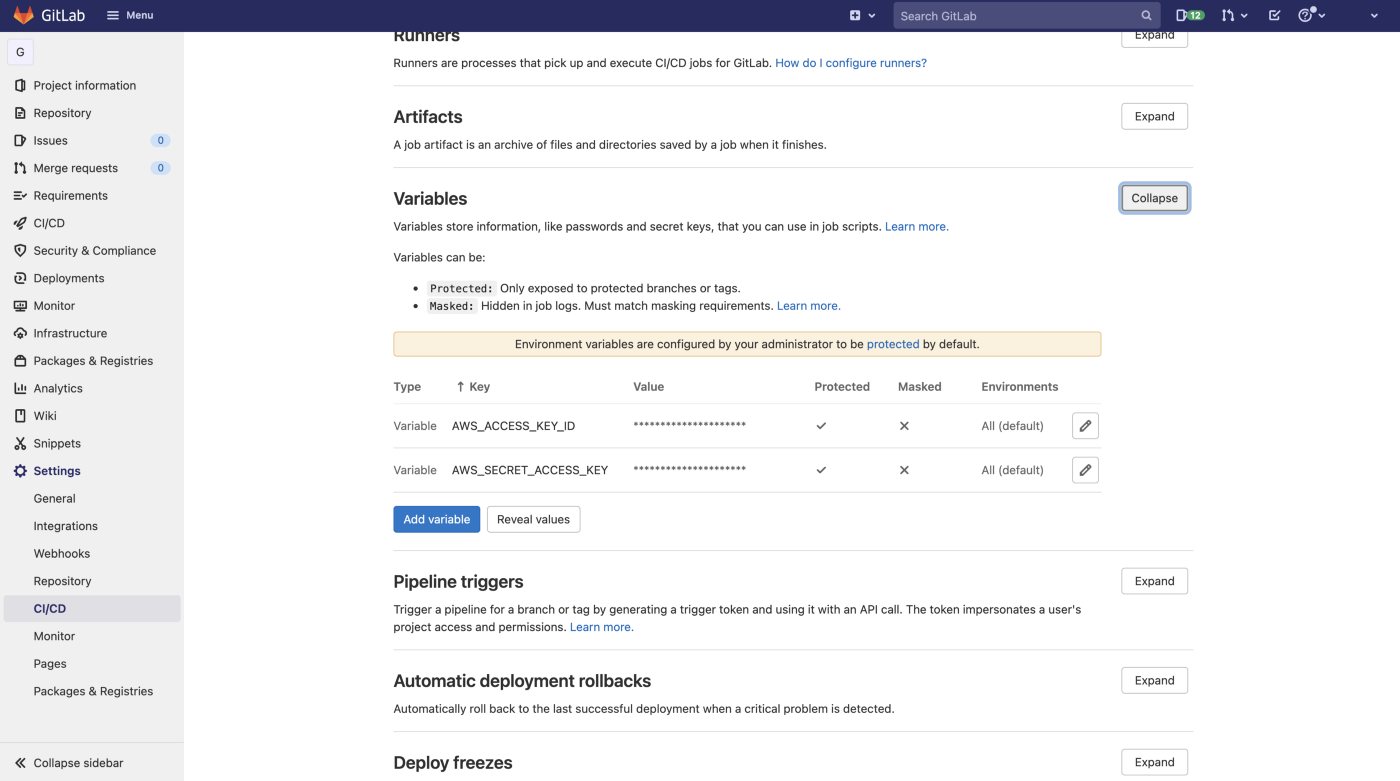Click the Reveal values button
Viewport: 1400px width, 781px height.
[x=533, y=519]
